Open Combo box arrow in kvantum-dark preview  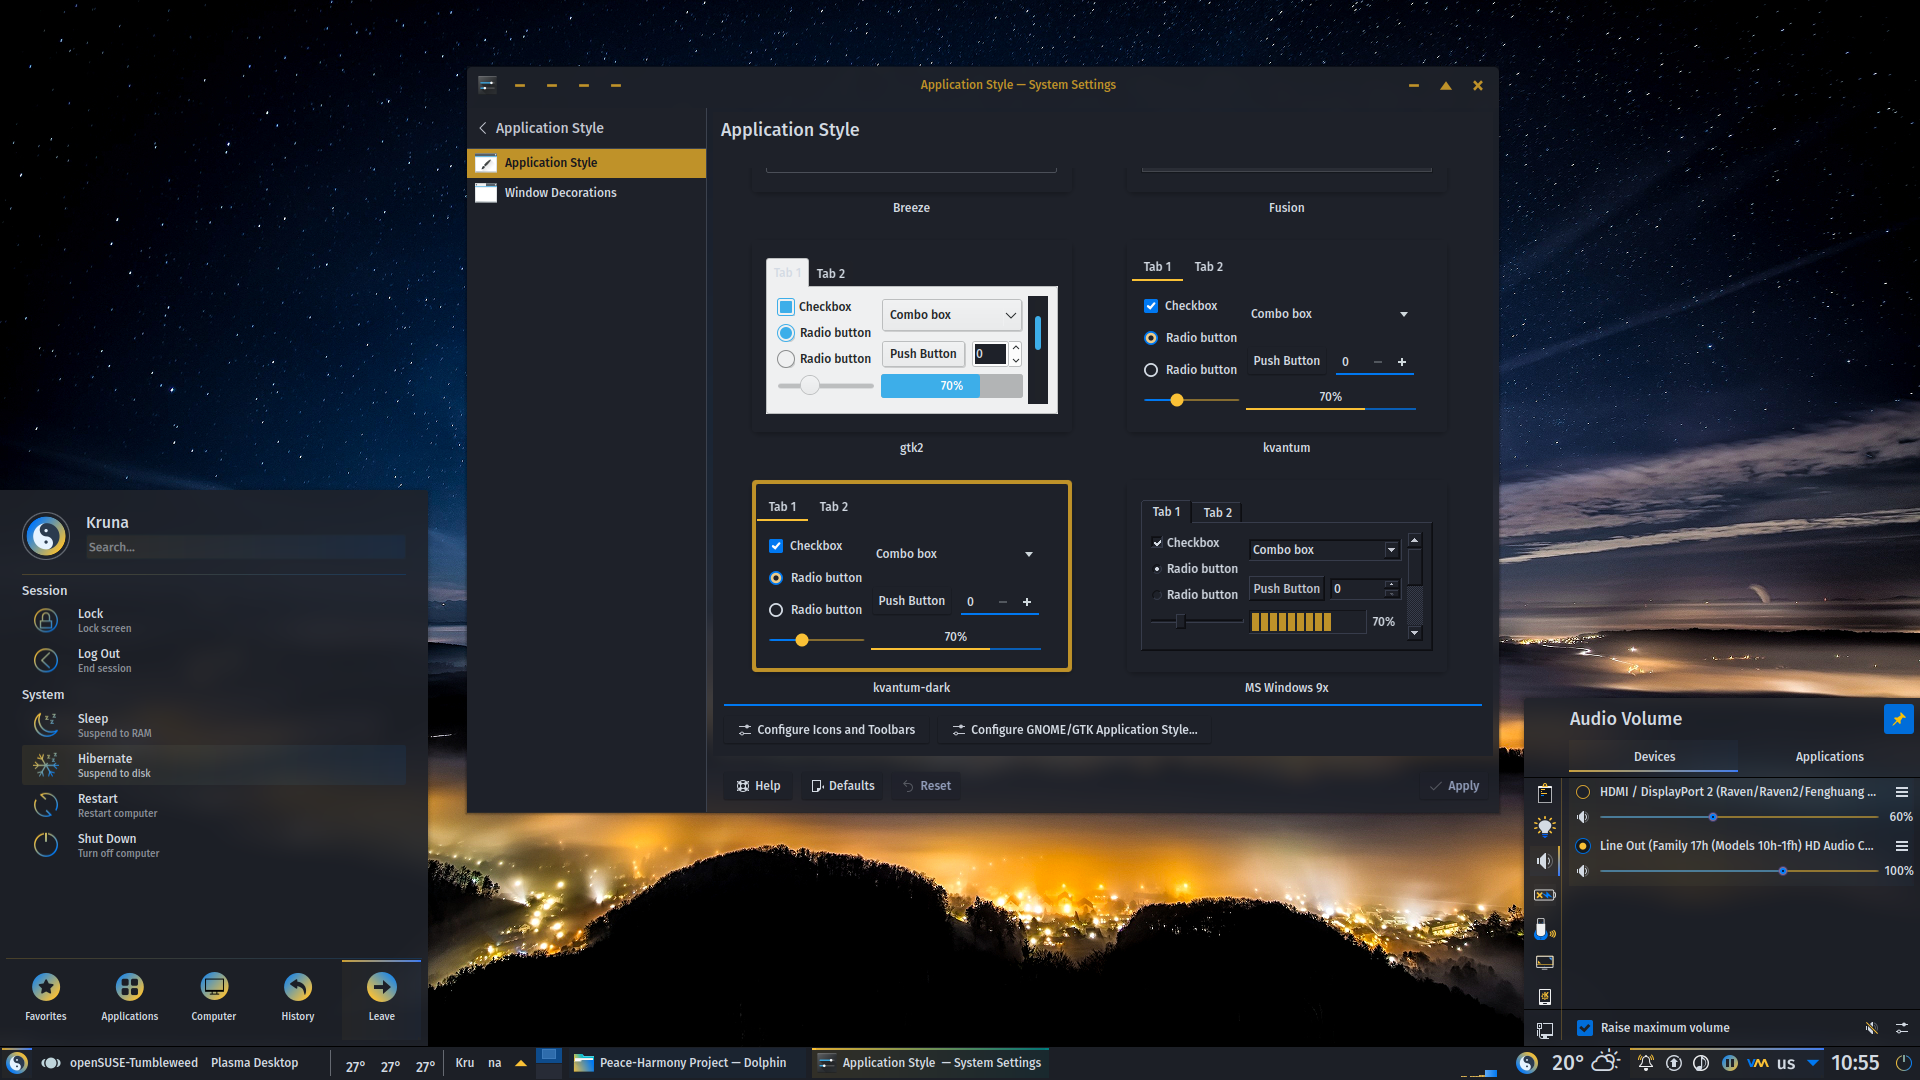click(1029, 554)
